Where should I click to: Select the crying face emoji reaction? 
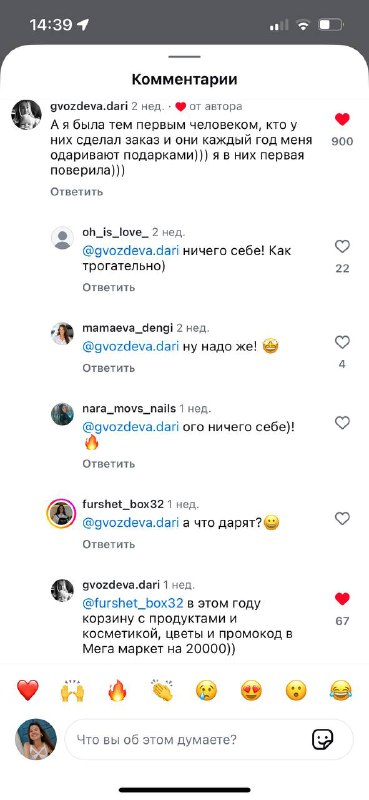[x=207, y=691]
